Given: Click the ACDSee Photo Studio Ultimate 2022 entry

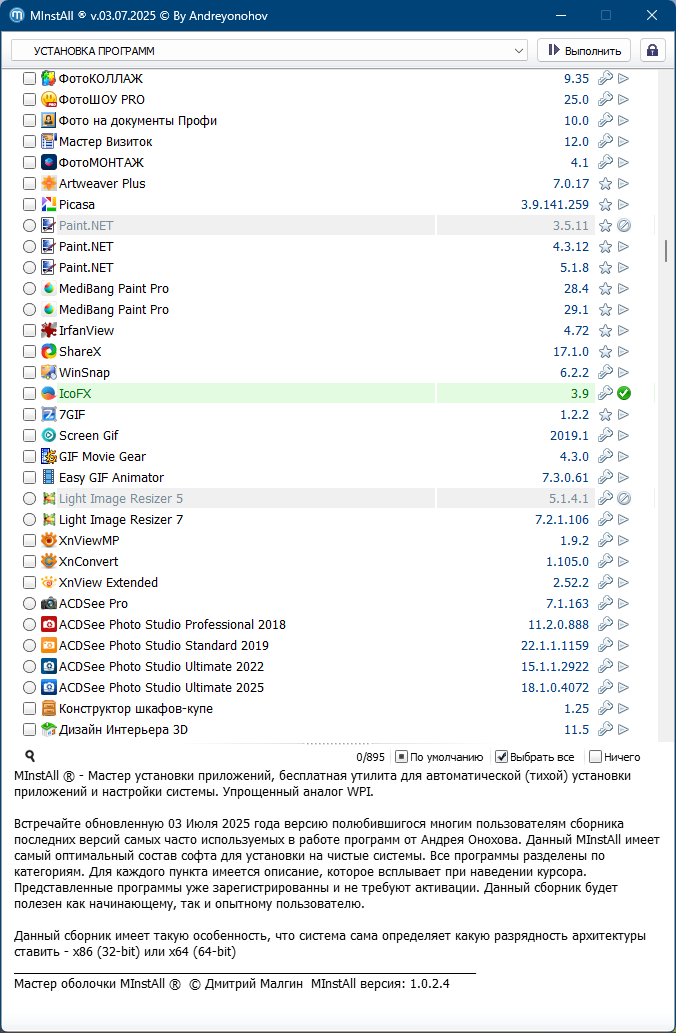Looking at the screenshot, I should [161, 667].
